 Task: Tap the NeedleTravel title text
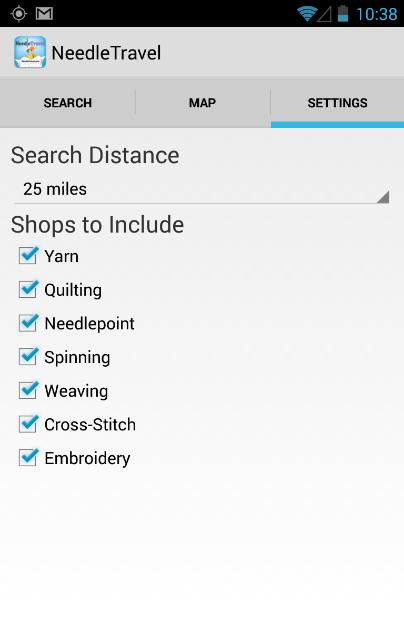(x=106, y=53)
